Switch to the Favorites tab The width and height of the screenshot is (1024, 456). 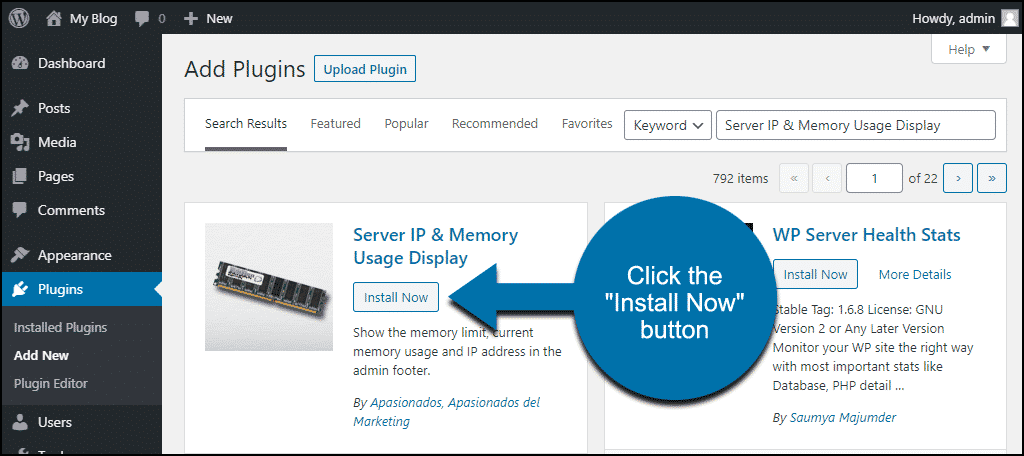(587, 124)
